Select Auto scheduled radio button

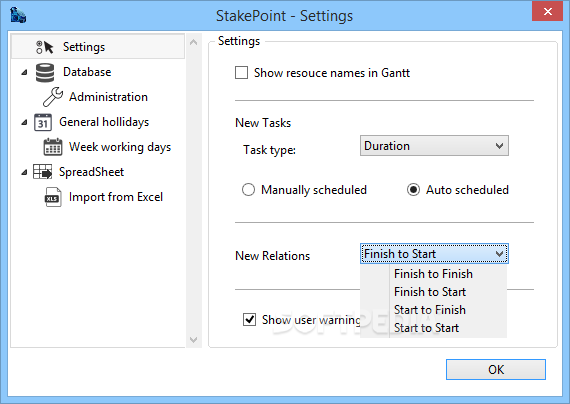point(413,190)
